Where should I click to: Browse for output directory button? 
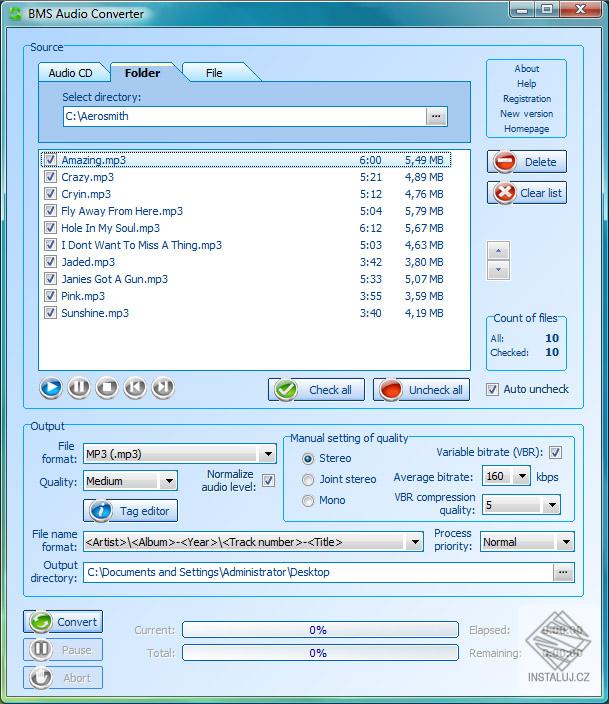point(563,572)
